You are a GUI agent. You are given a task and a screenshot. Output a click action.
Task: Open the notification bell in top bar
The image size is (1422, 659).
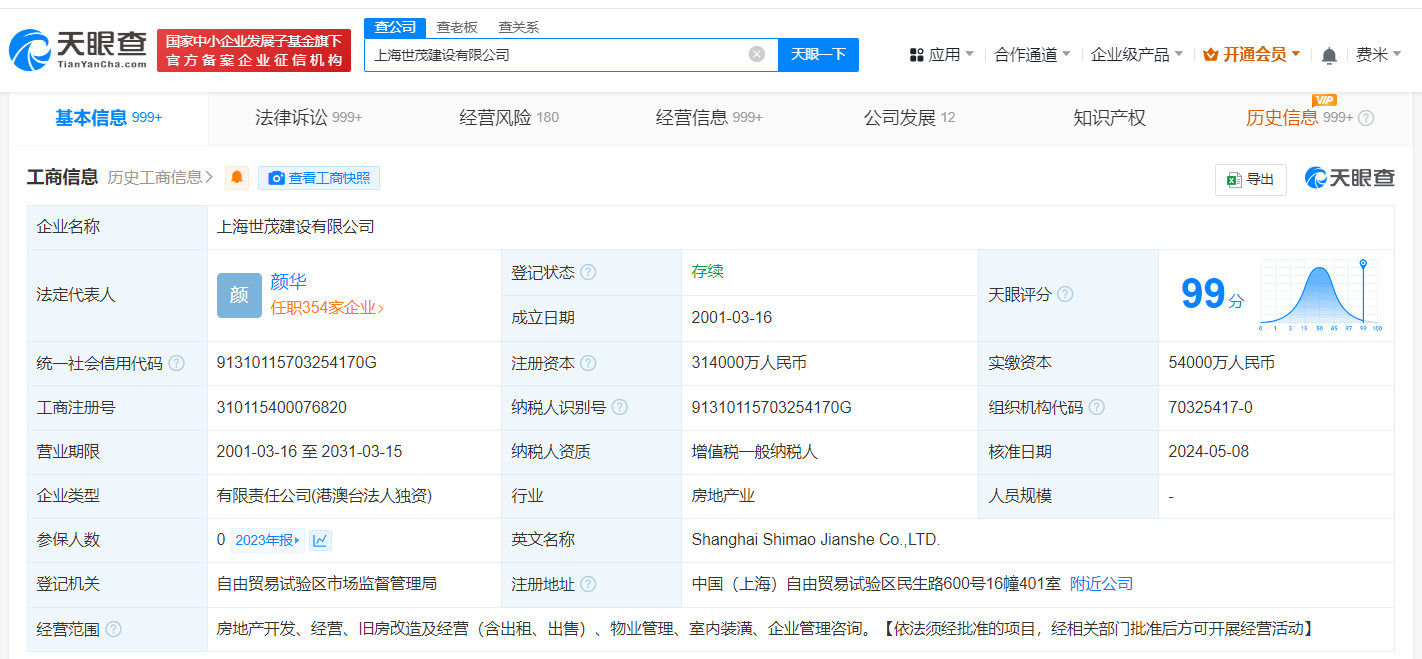pos(1329,55)
